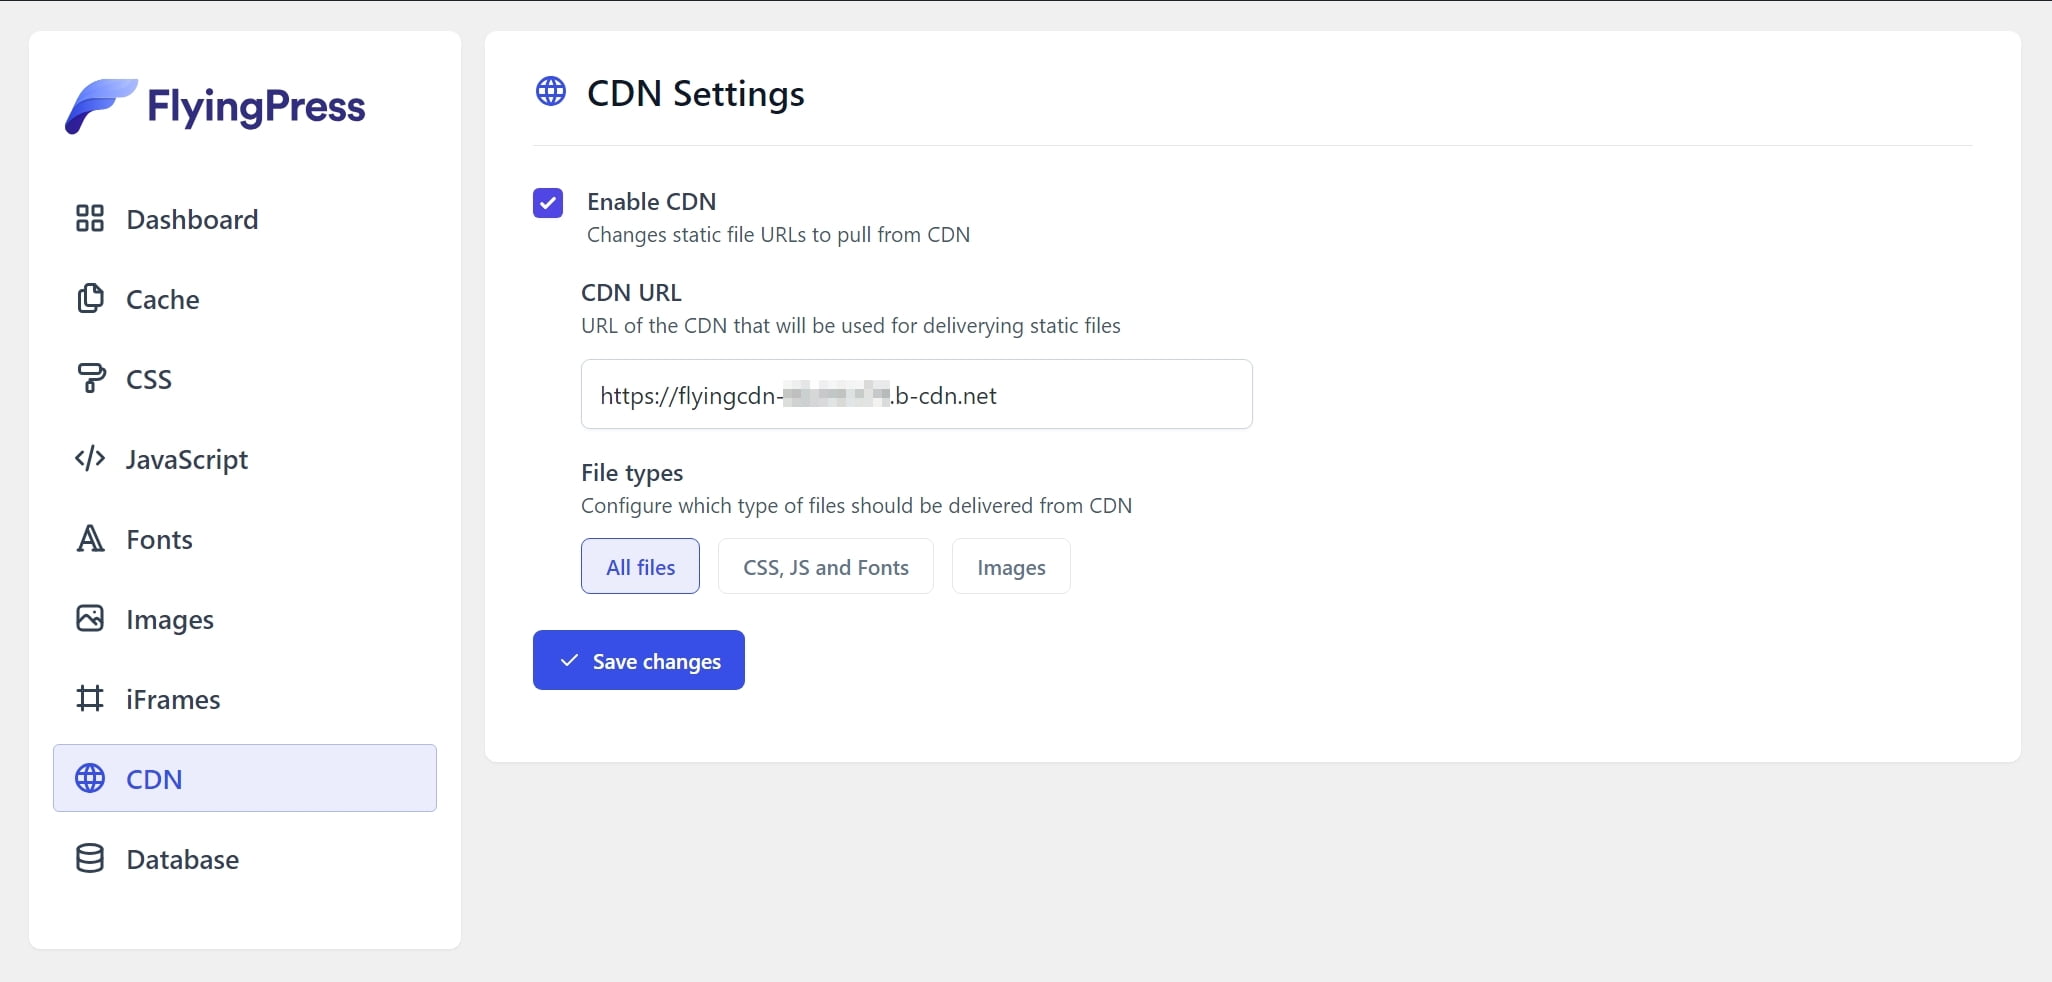Click the FlyingPress brand name text

coord(256,107)
